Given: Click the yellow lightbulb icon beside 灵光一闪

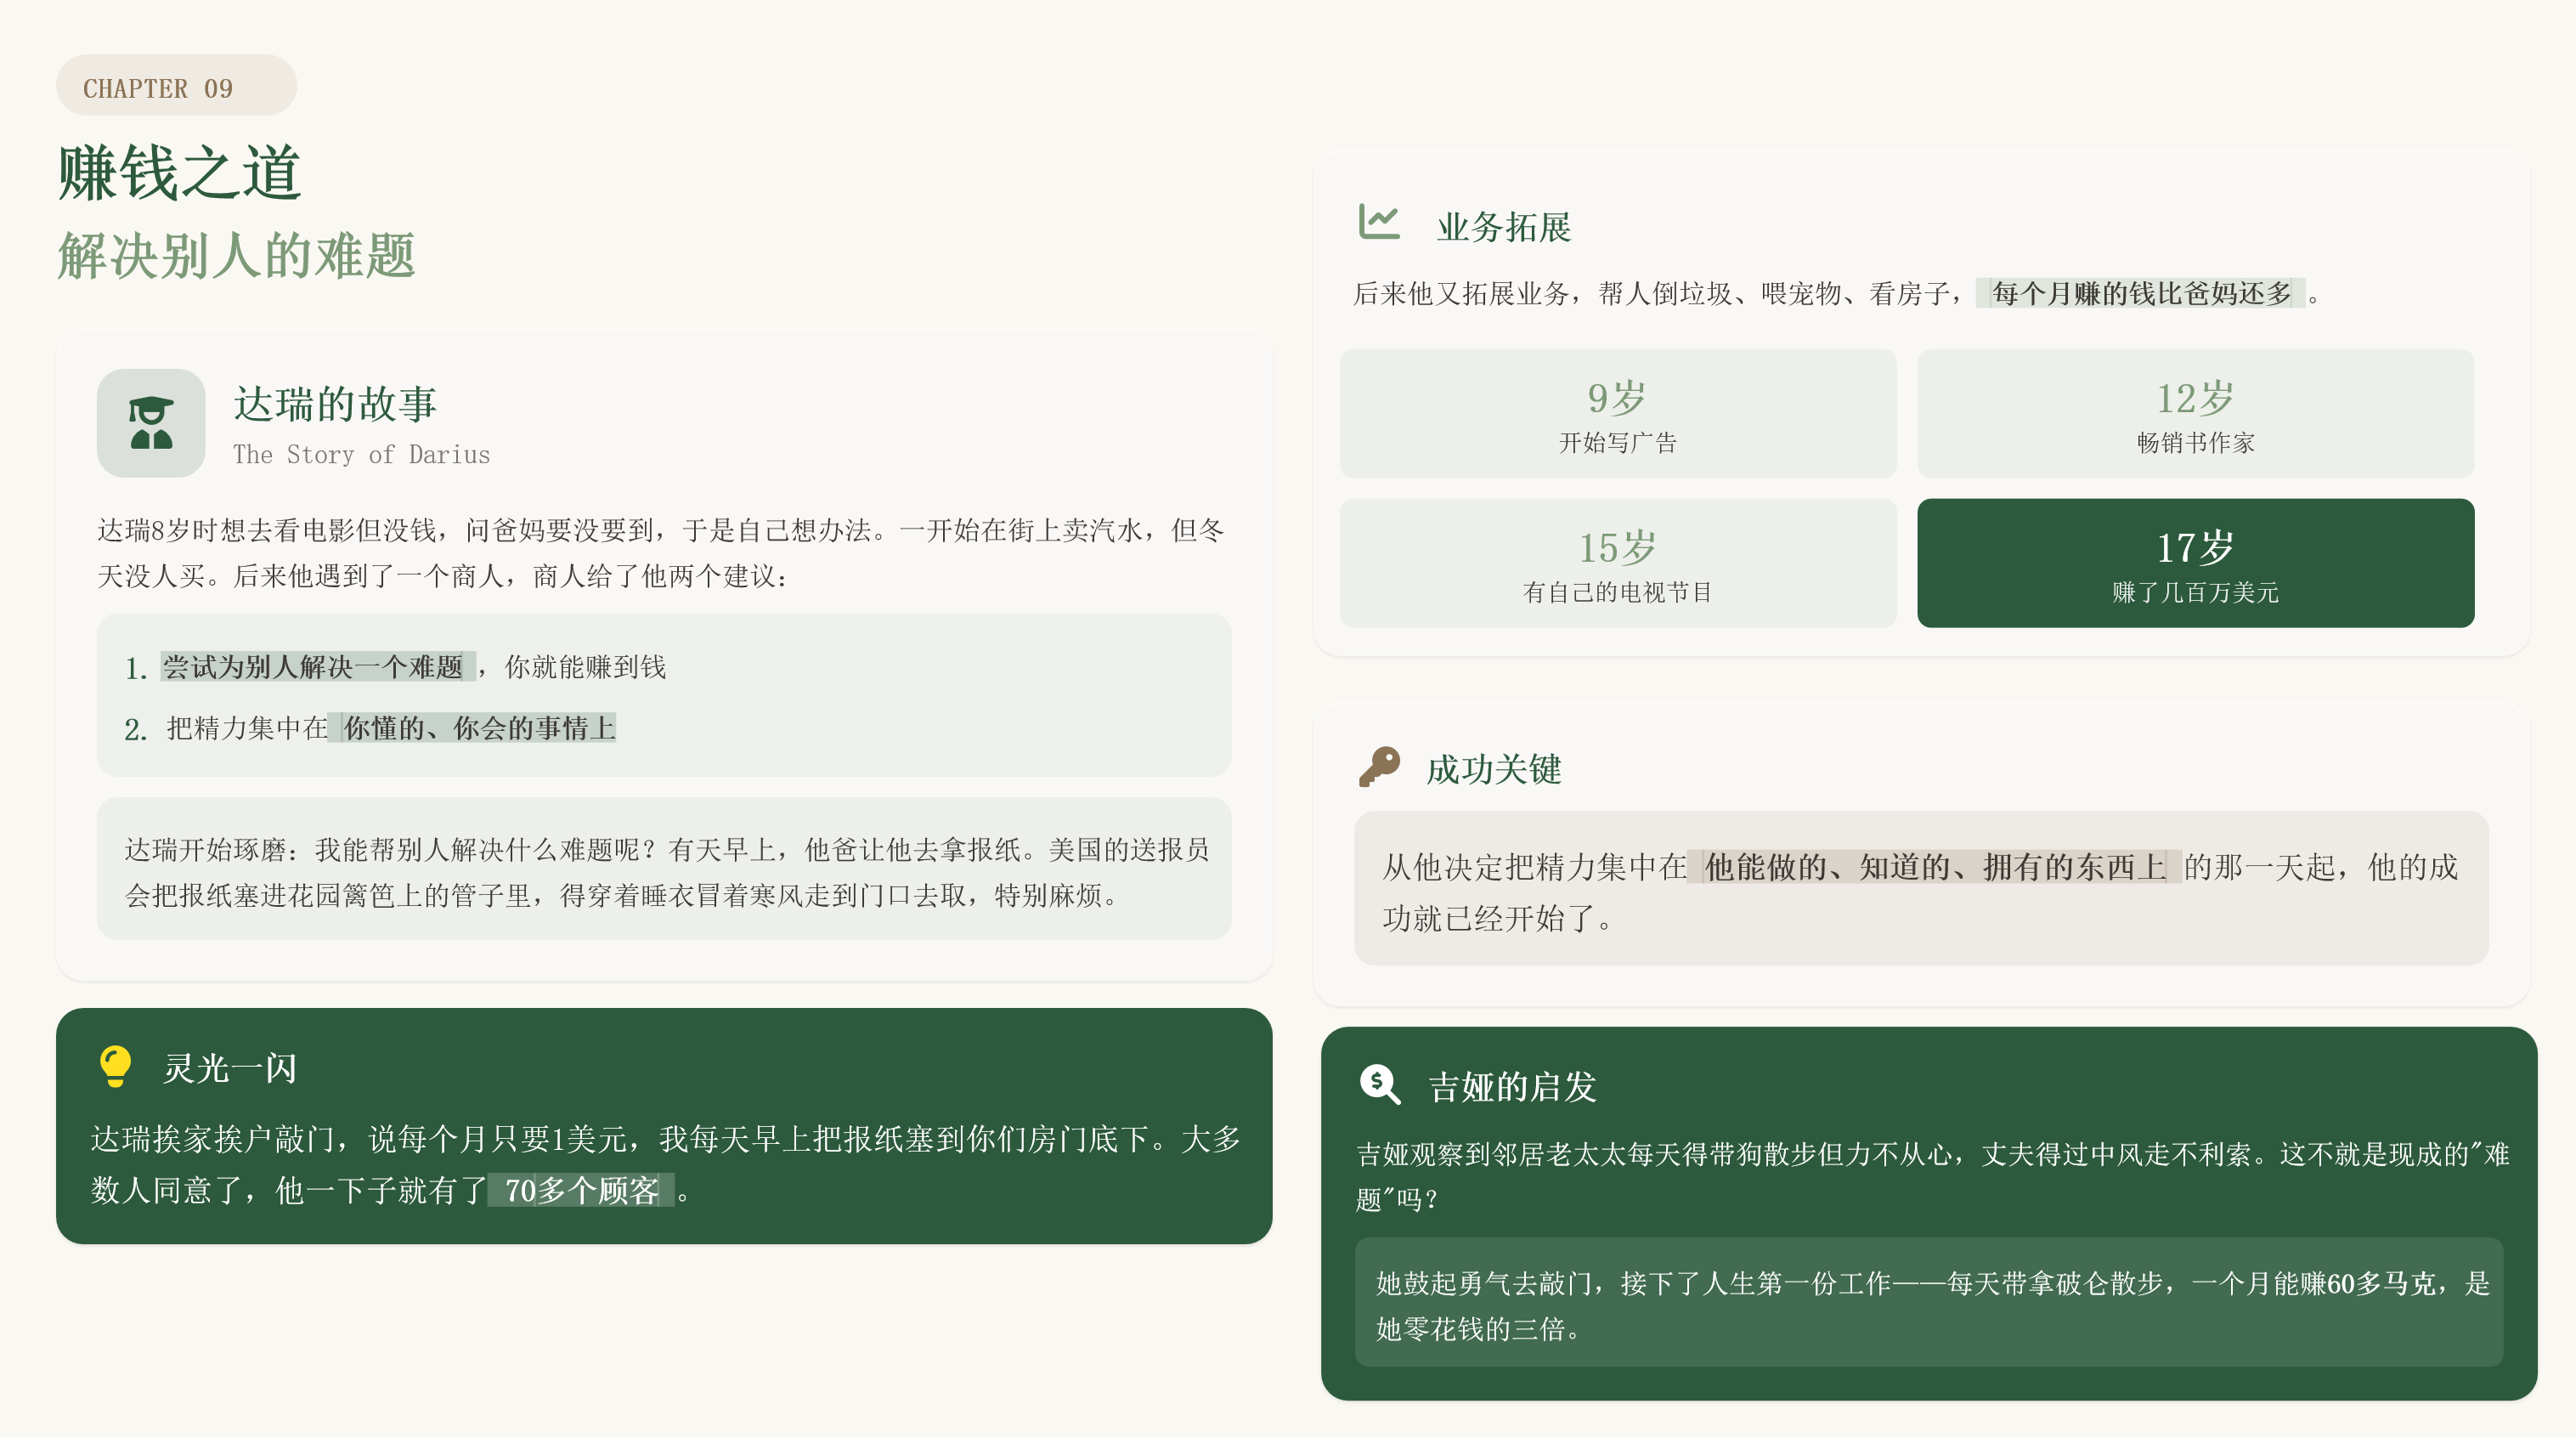Looking at the screenshot, I should point(116,1066).
